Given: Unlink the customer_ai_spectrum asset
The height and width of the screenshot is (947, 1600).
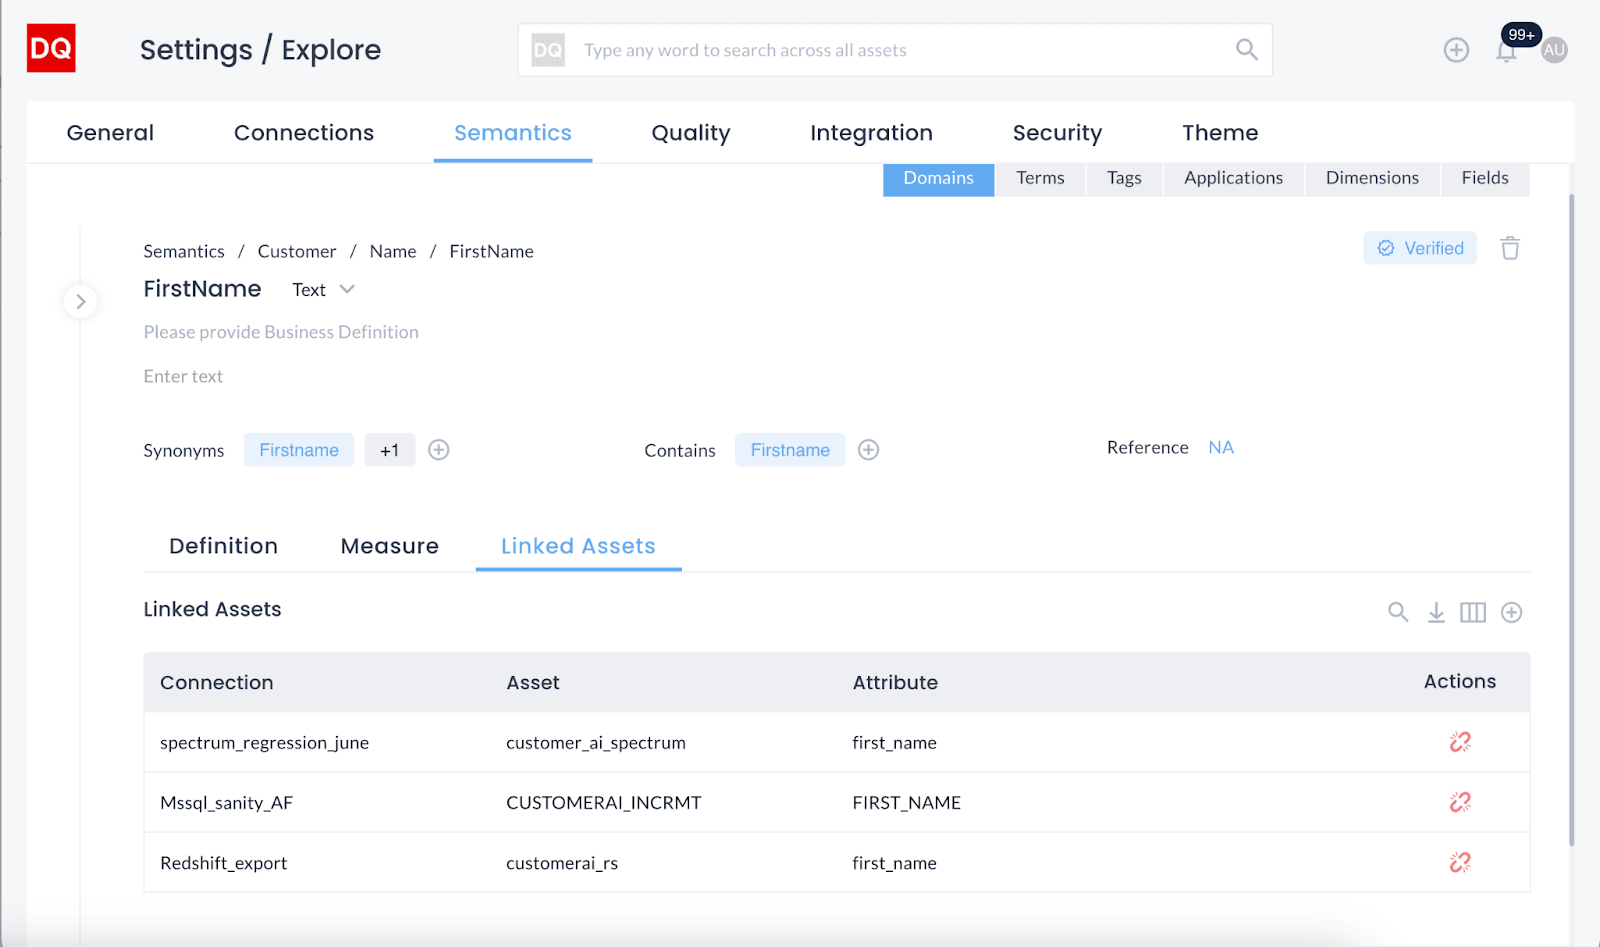Looking at the screenshot, I should [x=1459, y=742].
